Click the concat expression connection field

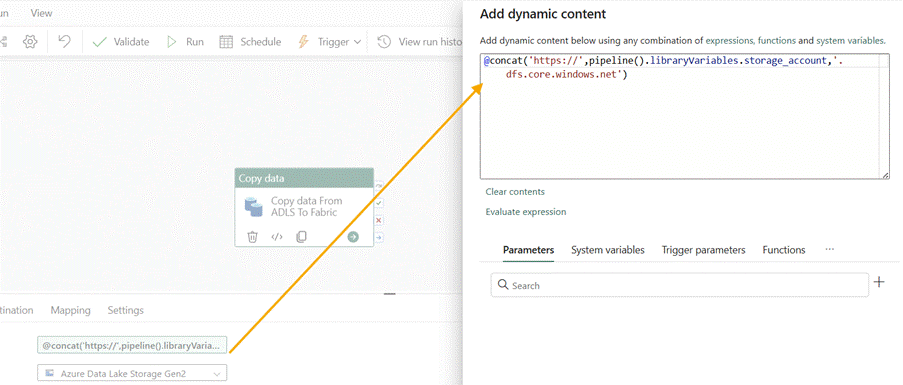tap(132, 345)
